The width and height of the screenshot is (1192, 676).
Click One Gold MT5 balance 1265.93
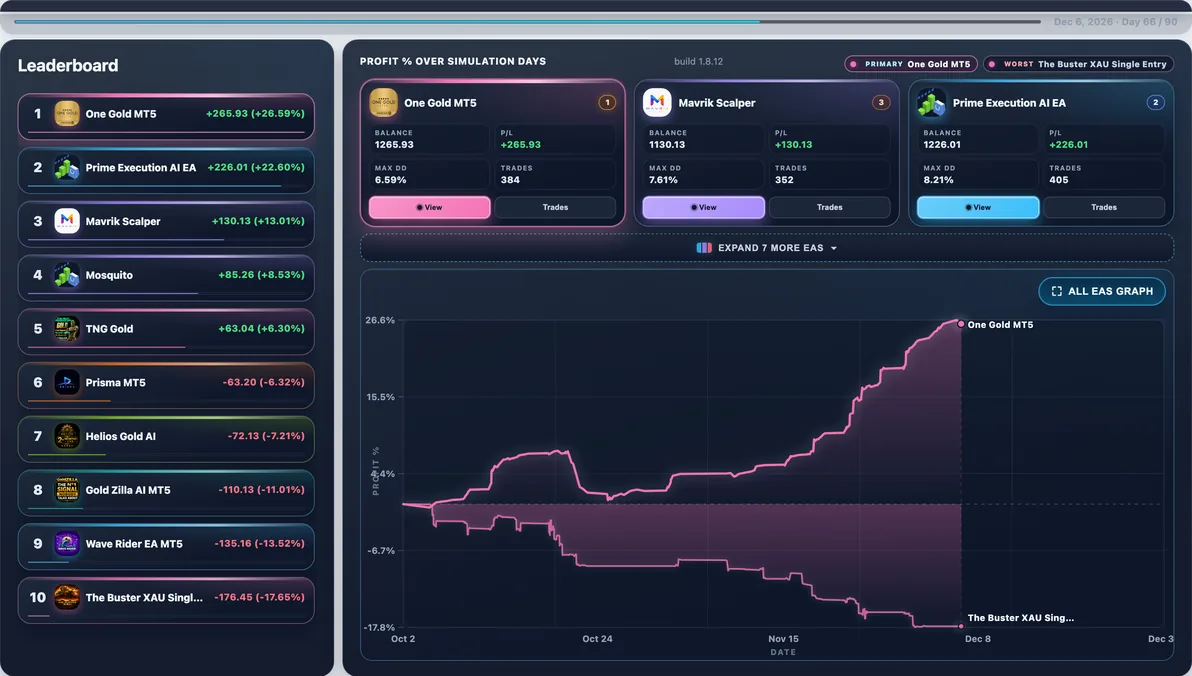(394, 144)
